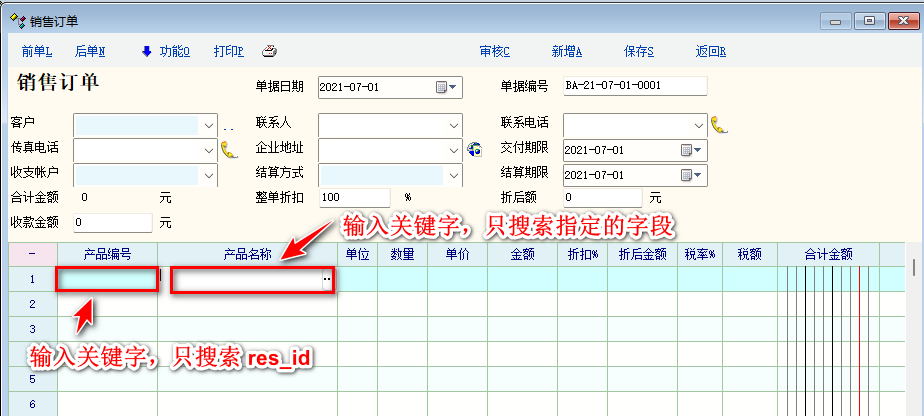924x416 pixels.
Task: Click the 保存 button
Action: (638, 52)
